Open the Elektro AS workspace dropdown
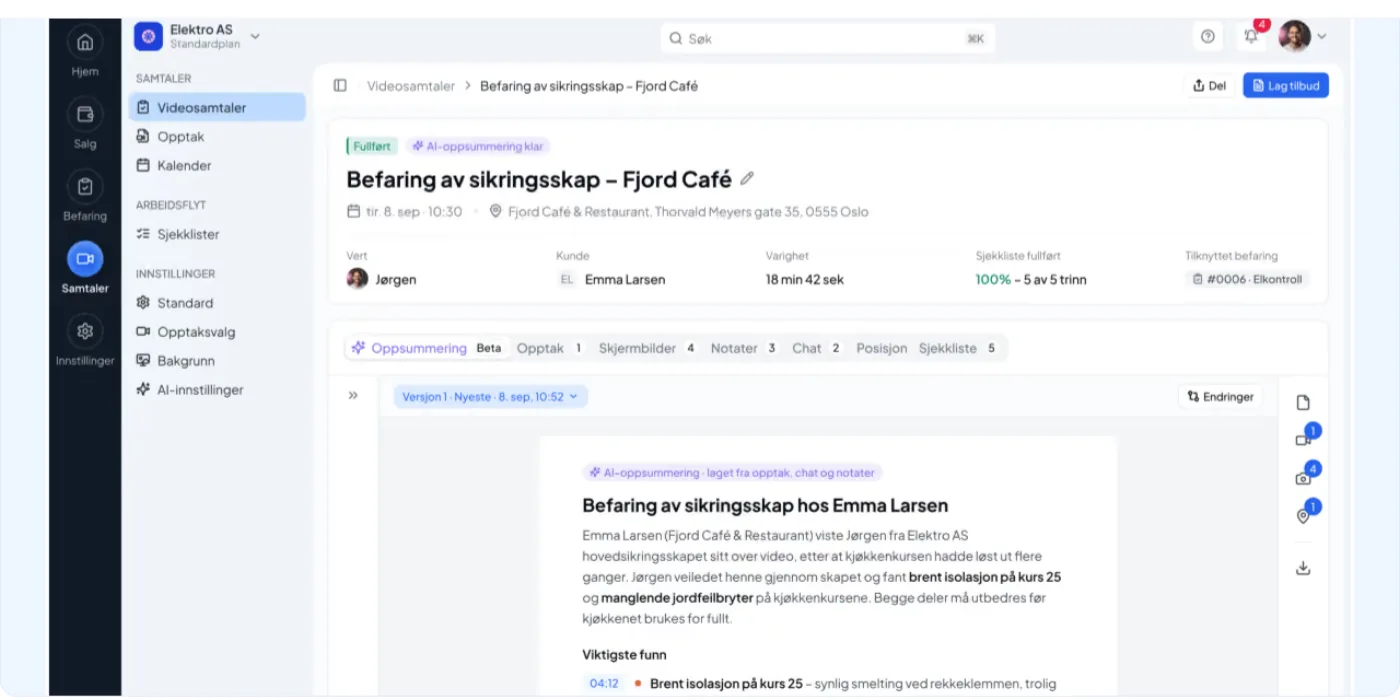 pyautogui.click(x=255, y=37)
